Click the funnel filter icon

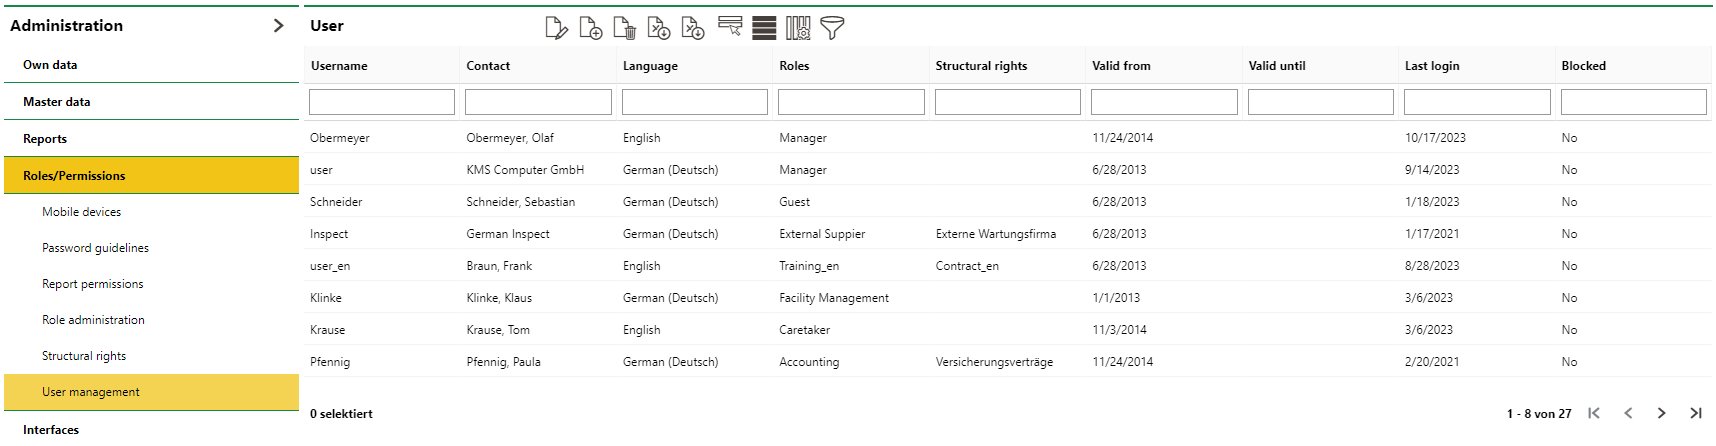(832, 28)
